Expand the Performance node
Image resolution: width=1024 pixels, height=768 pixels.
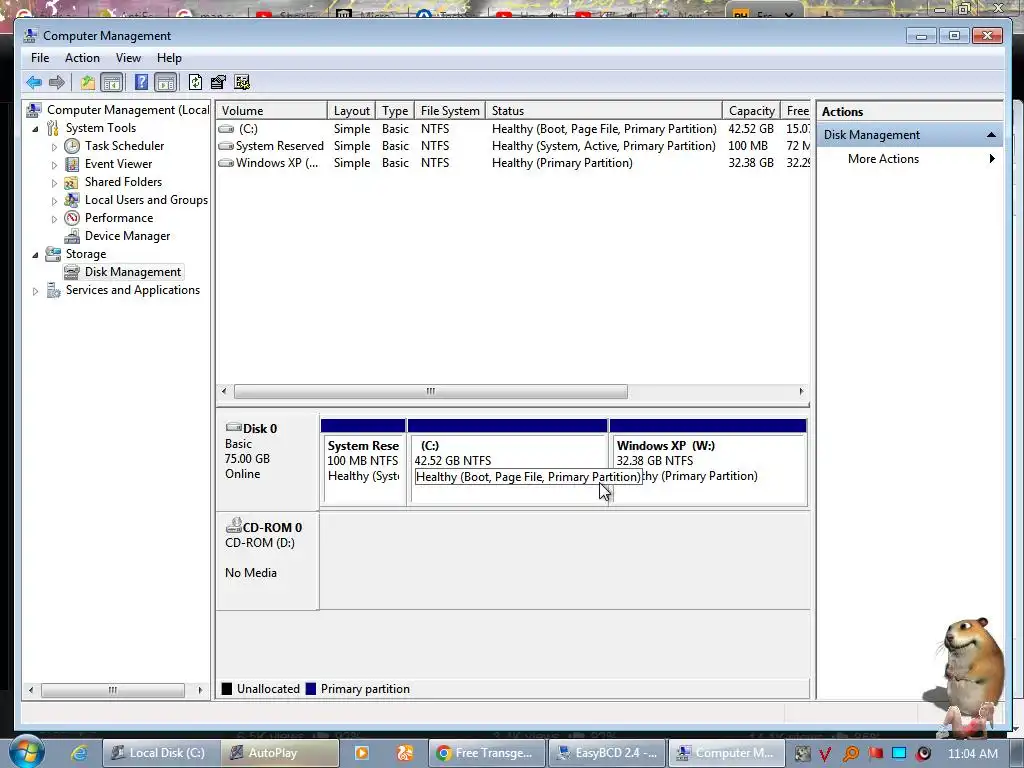click(x=54, y=219)
